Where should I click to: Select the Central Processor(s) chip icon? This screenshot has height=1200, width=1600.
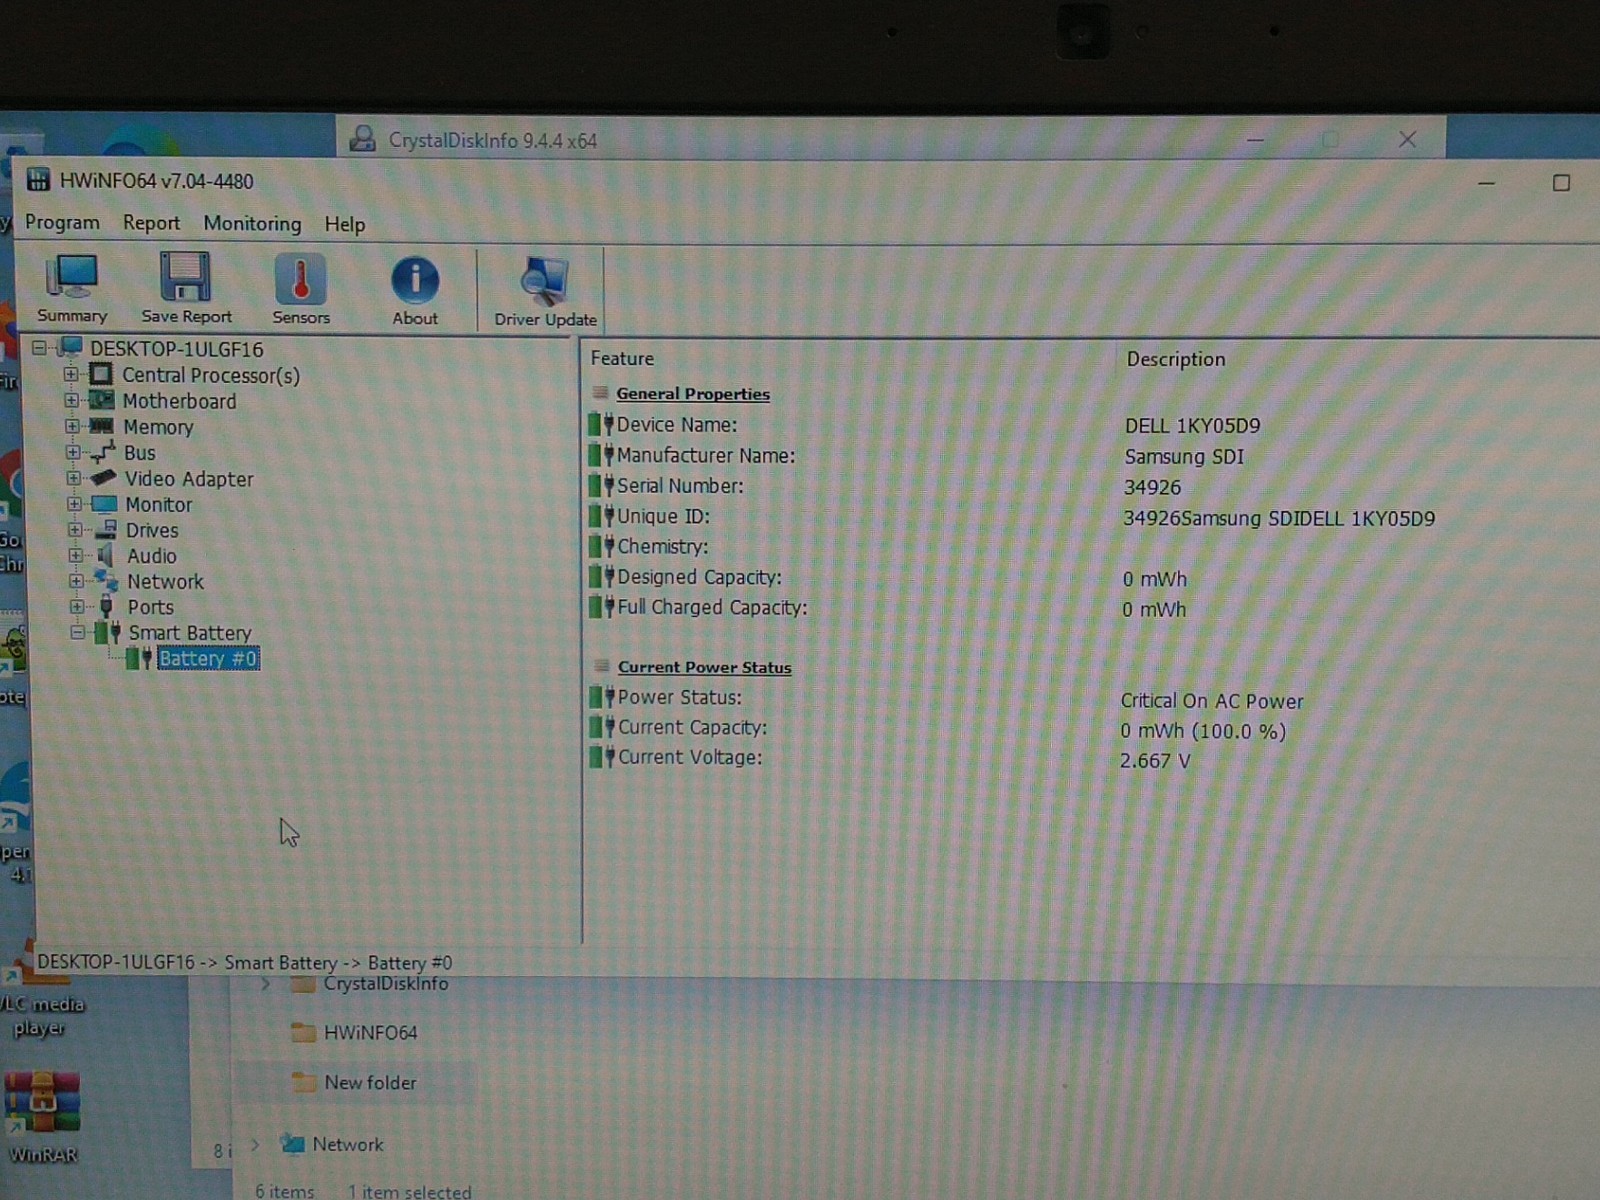pos(101,374)
